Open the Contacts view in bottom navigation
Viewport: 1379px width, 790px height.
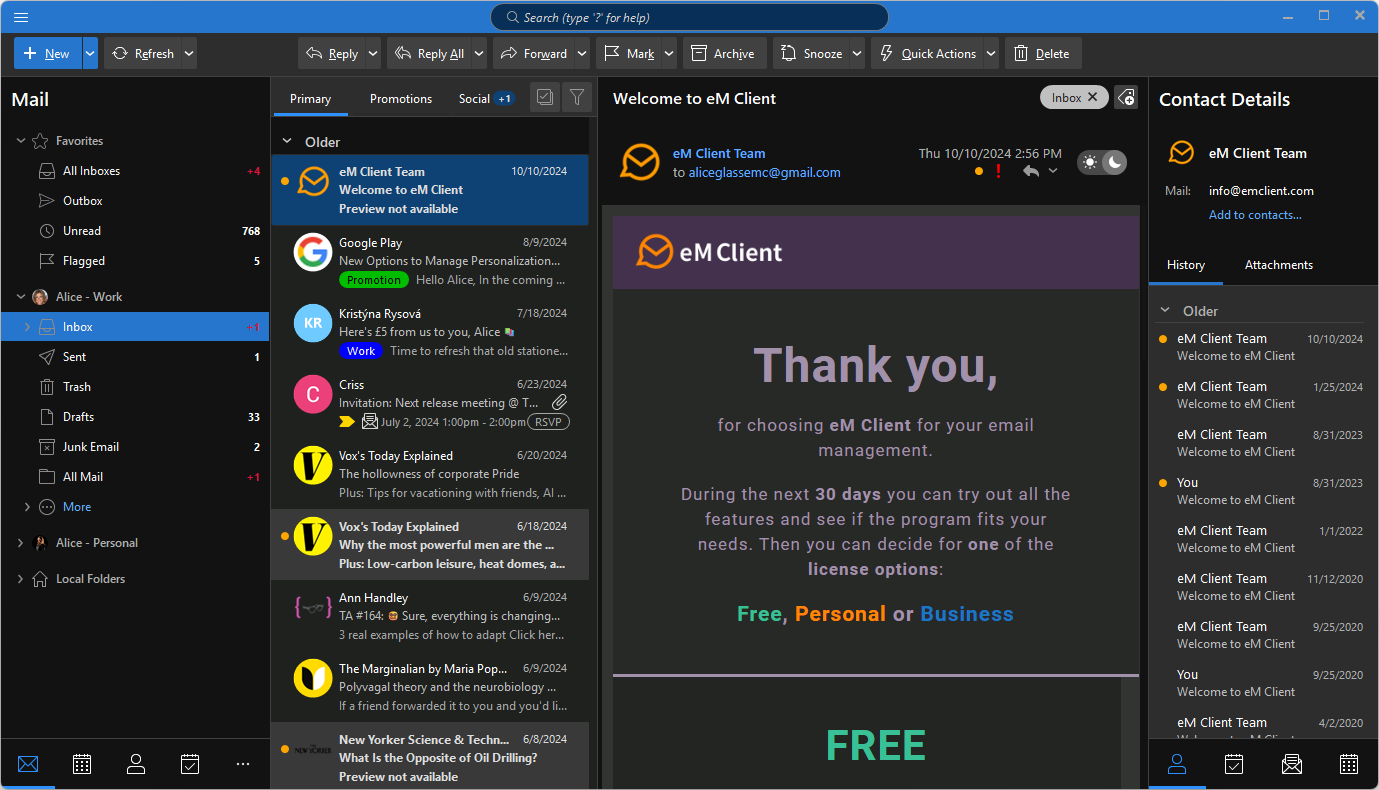click(136, 764)
